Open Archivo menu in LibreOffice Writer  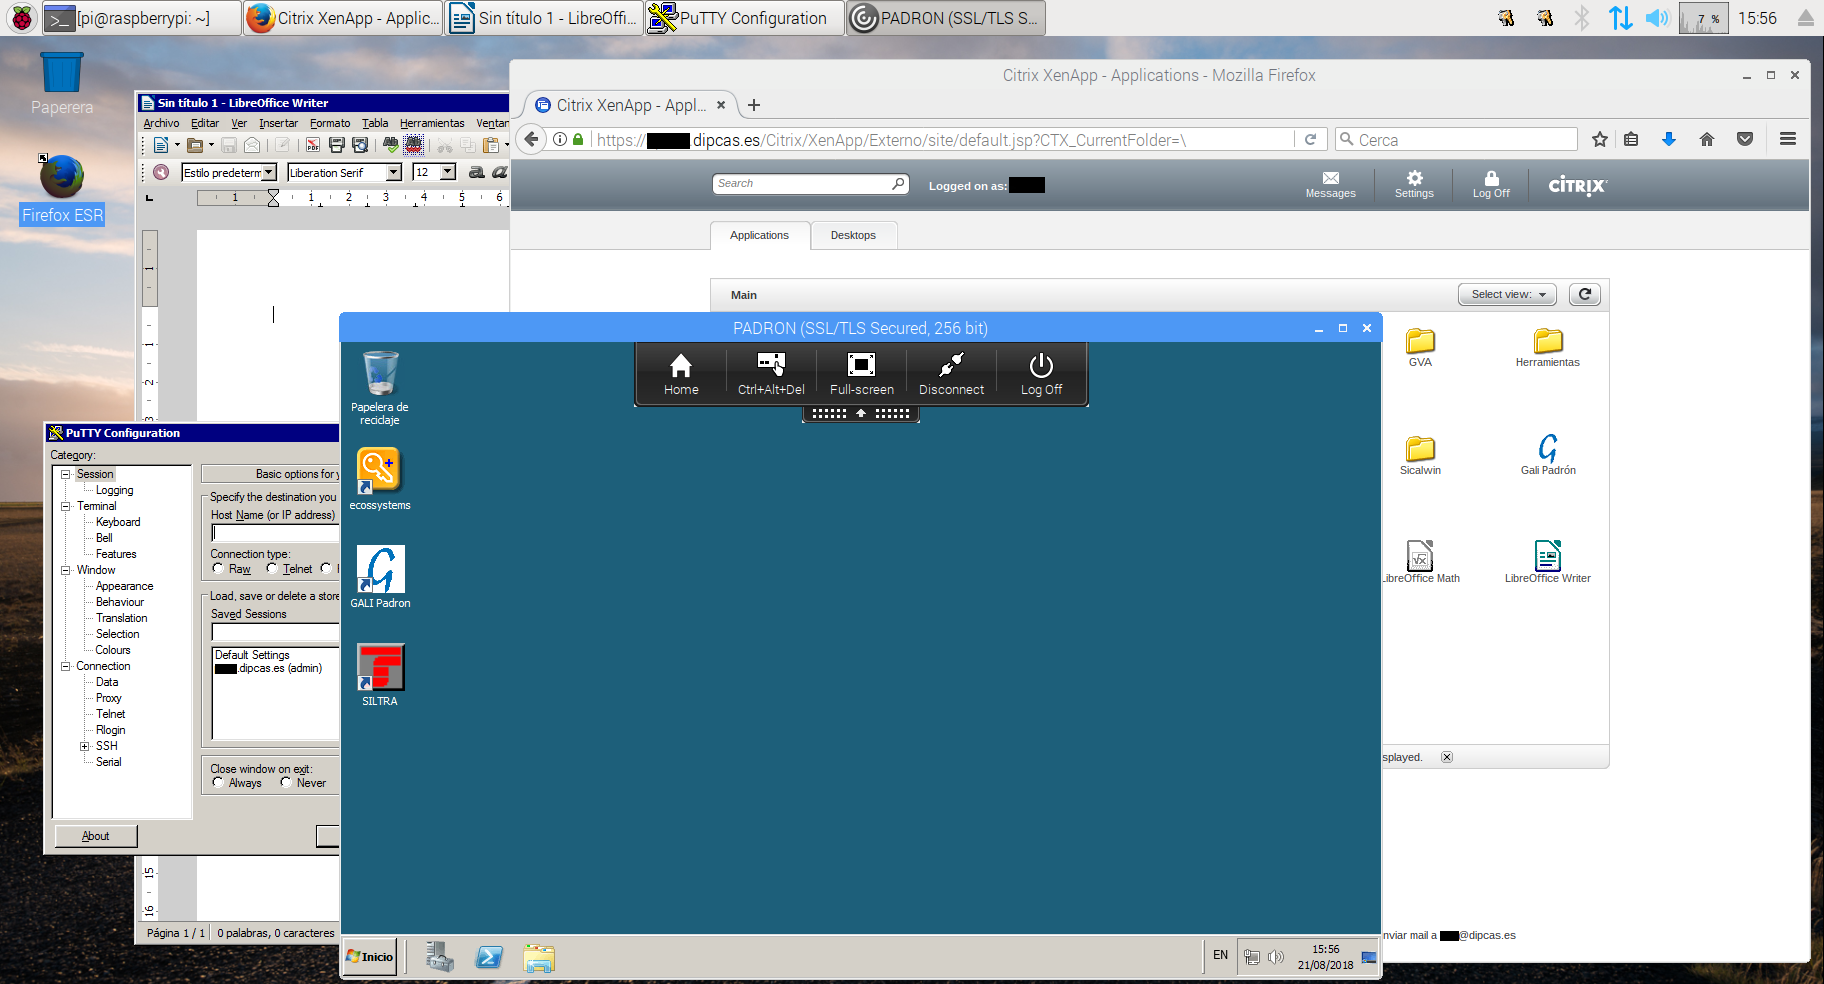tap(161, 123)
